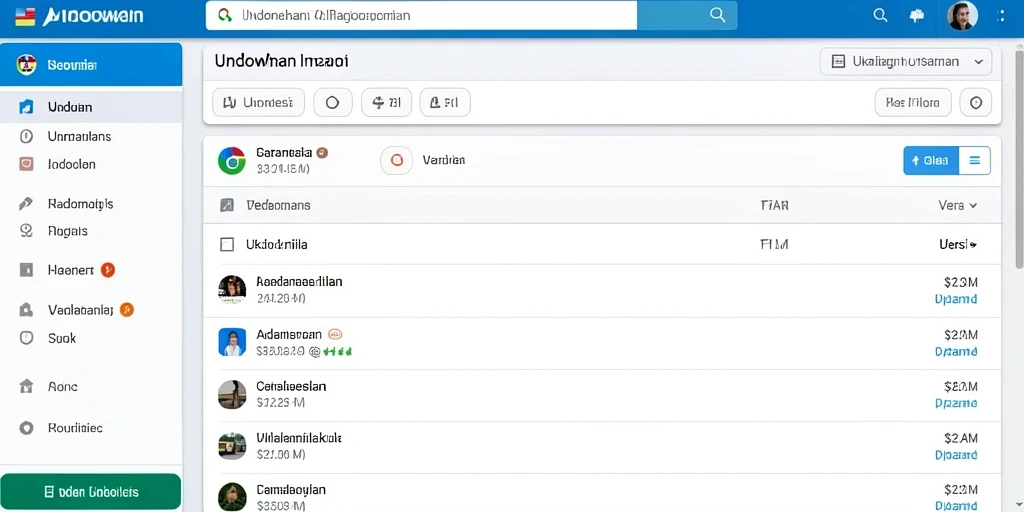The width and height of the screenshot is (1024, 512).
Task: Open the user profile avatar
Action: (x=962, y=16)
